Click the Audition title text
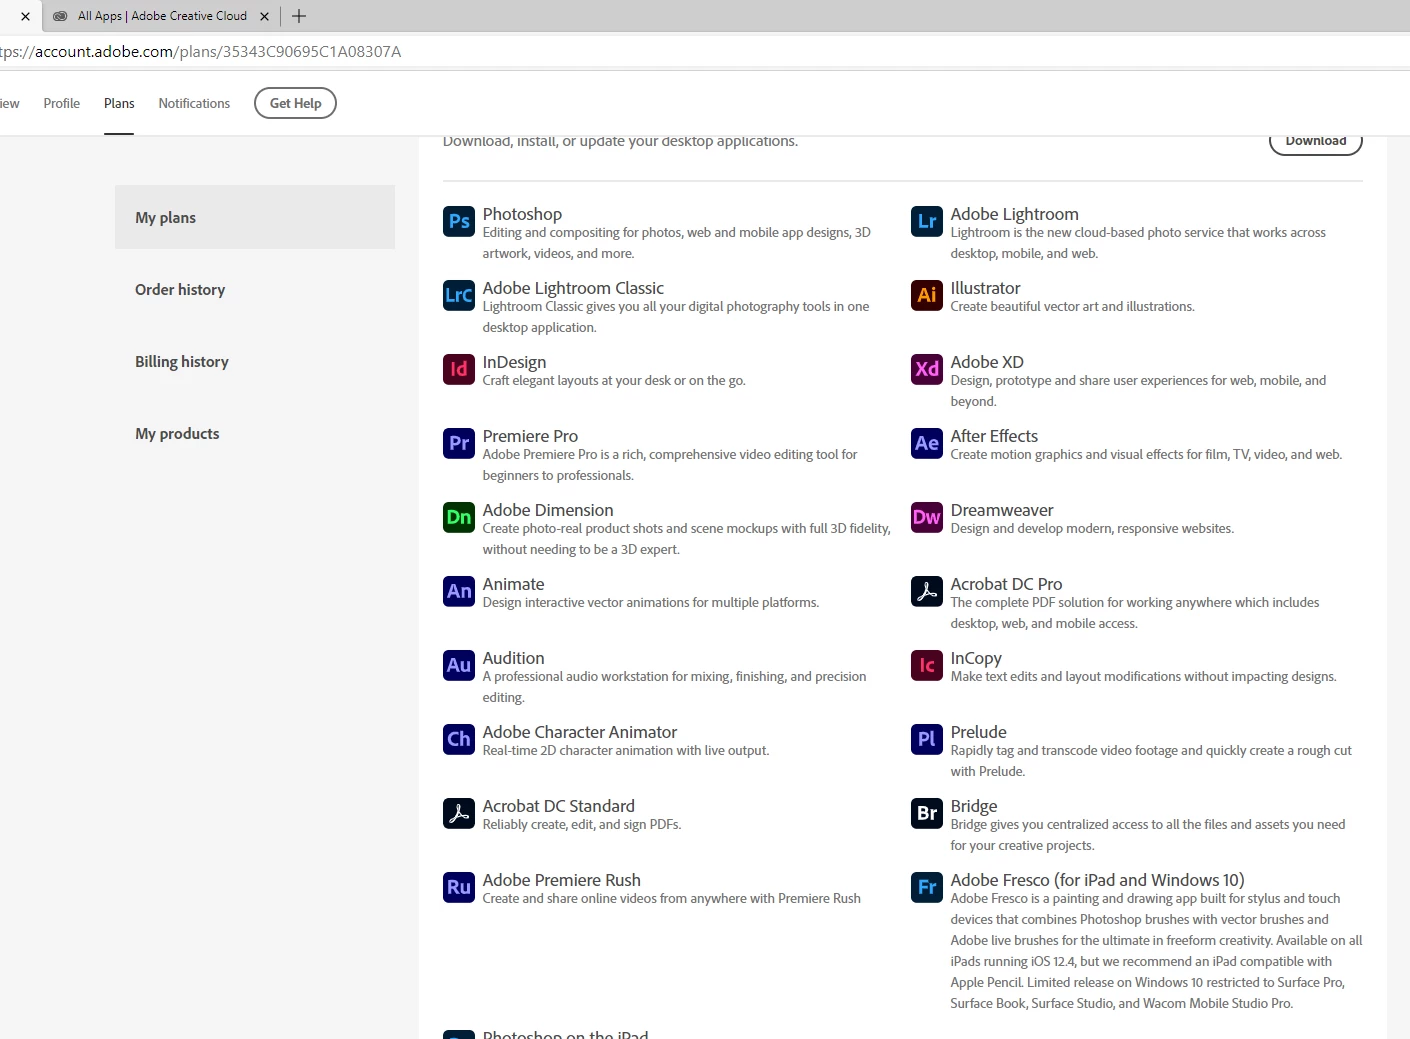Screen dimensions: 1410x1039 tap(513, 658)
